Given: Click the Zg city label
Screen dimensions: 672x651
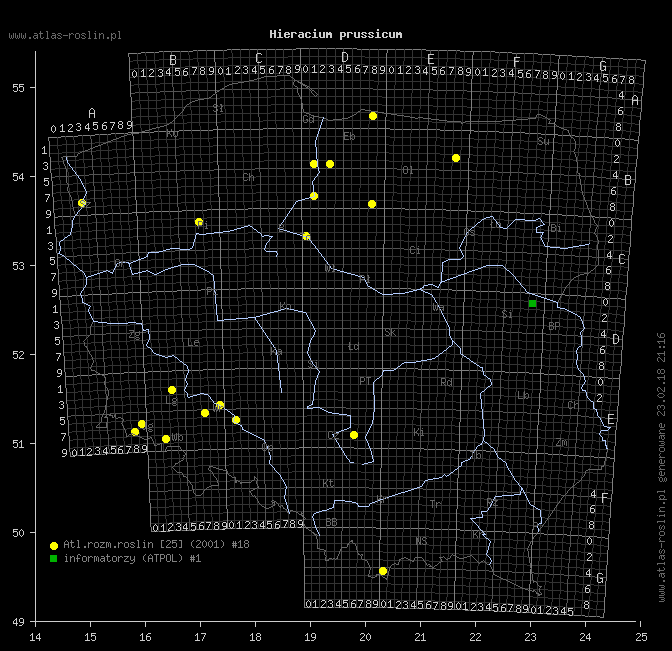Looking at the screenshot, I should [135, 335].
